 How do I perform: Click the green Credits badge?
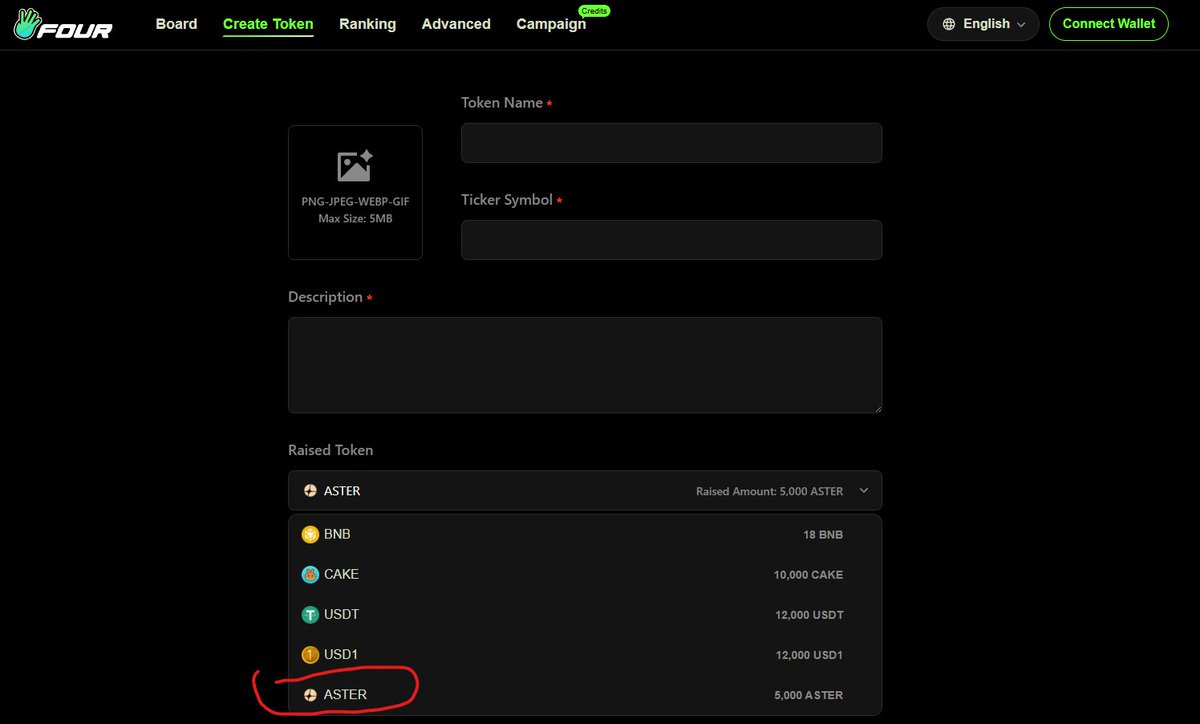coord(594,11)
